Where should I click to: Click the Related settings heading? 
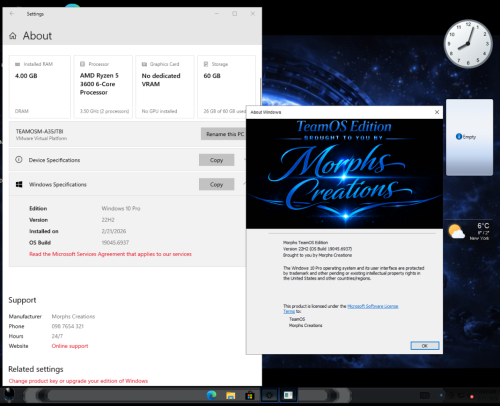tap(36, 369)
